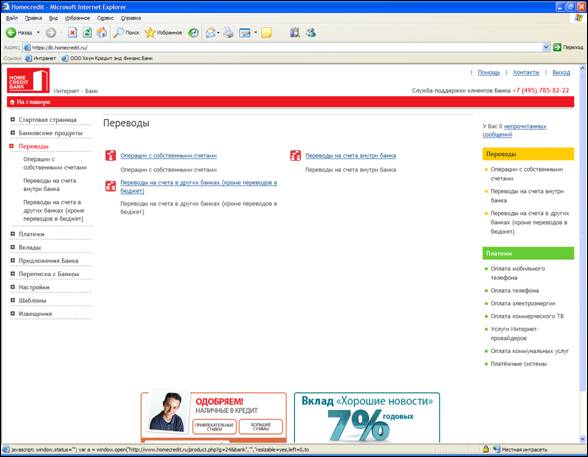The height and width of the screenshot is (457, 588).
Task: Click the Print toolbar icon
Action: point(228,33)
